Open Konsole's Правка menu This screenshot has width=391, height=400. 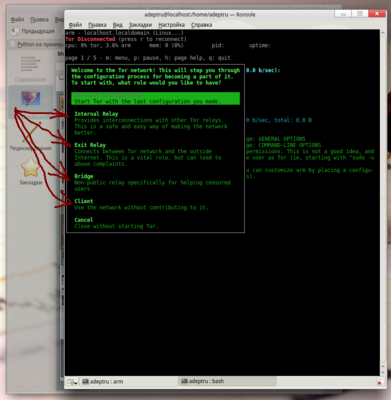pos(97,25)
